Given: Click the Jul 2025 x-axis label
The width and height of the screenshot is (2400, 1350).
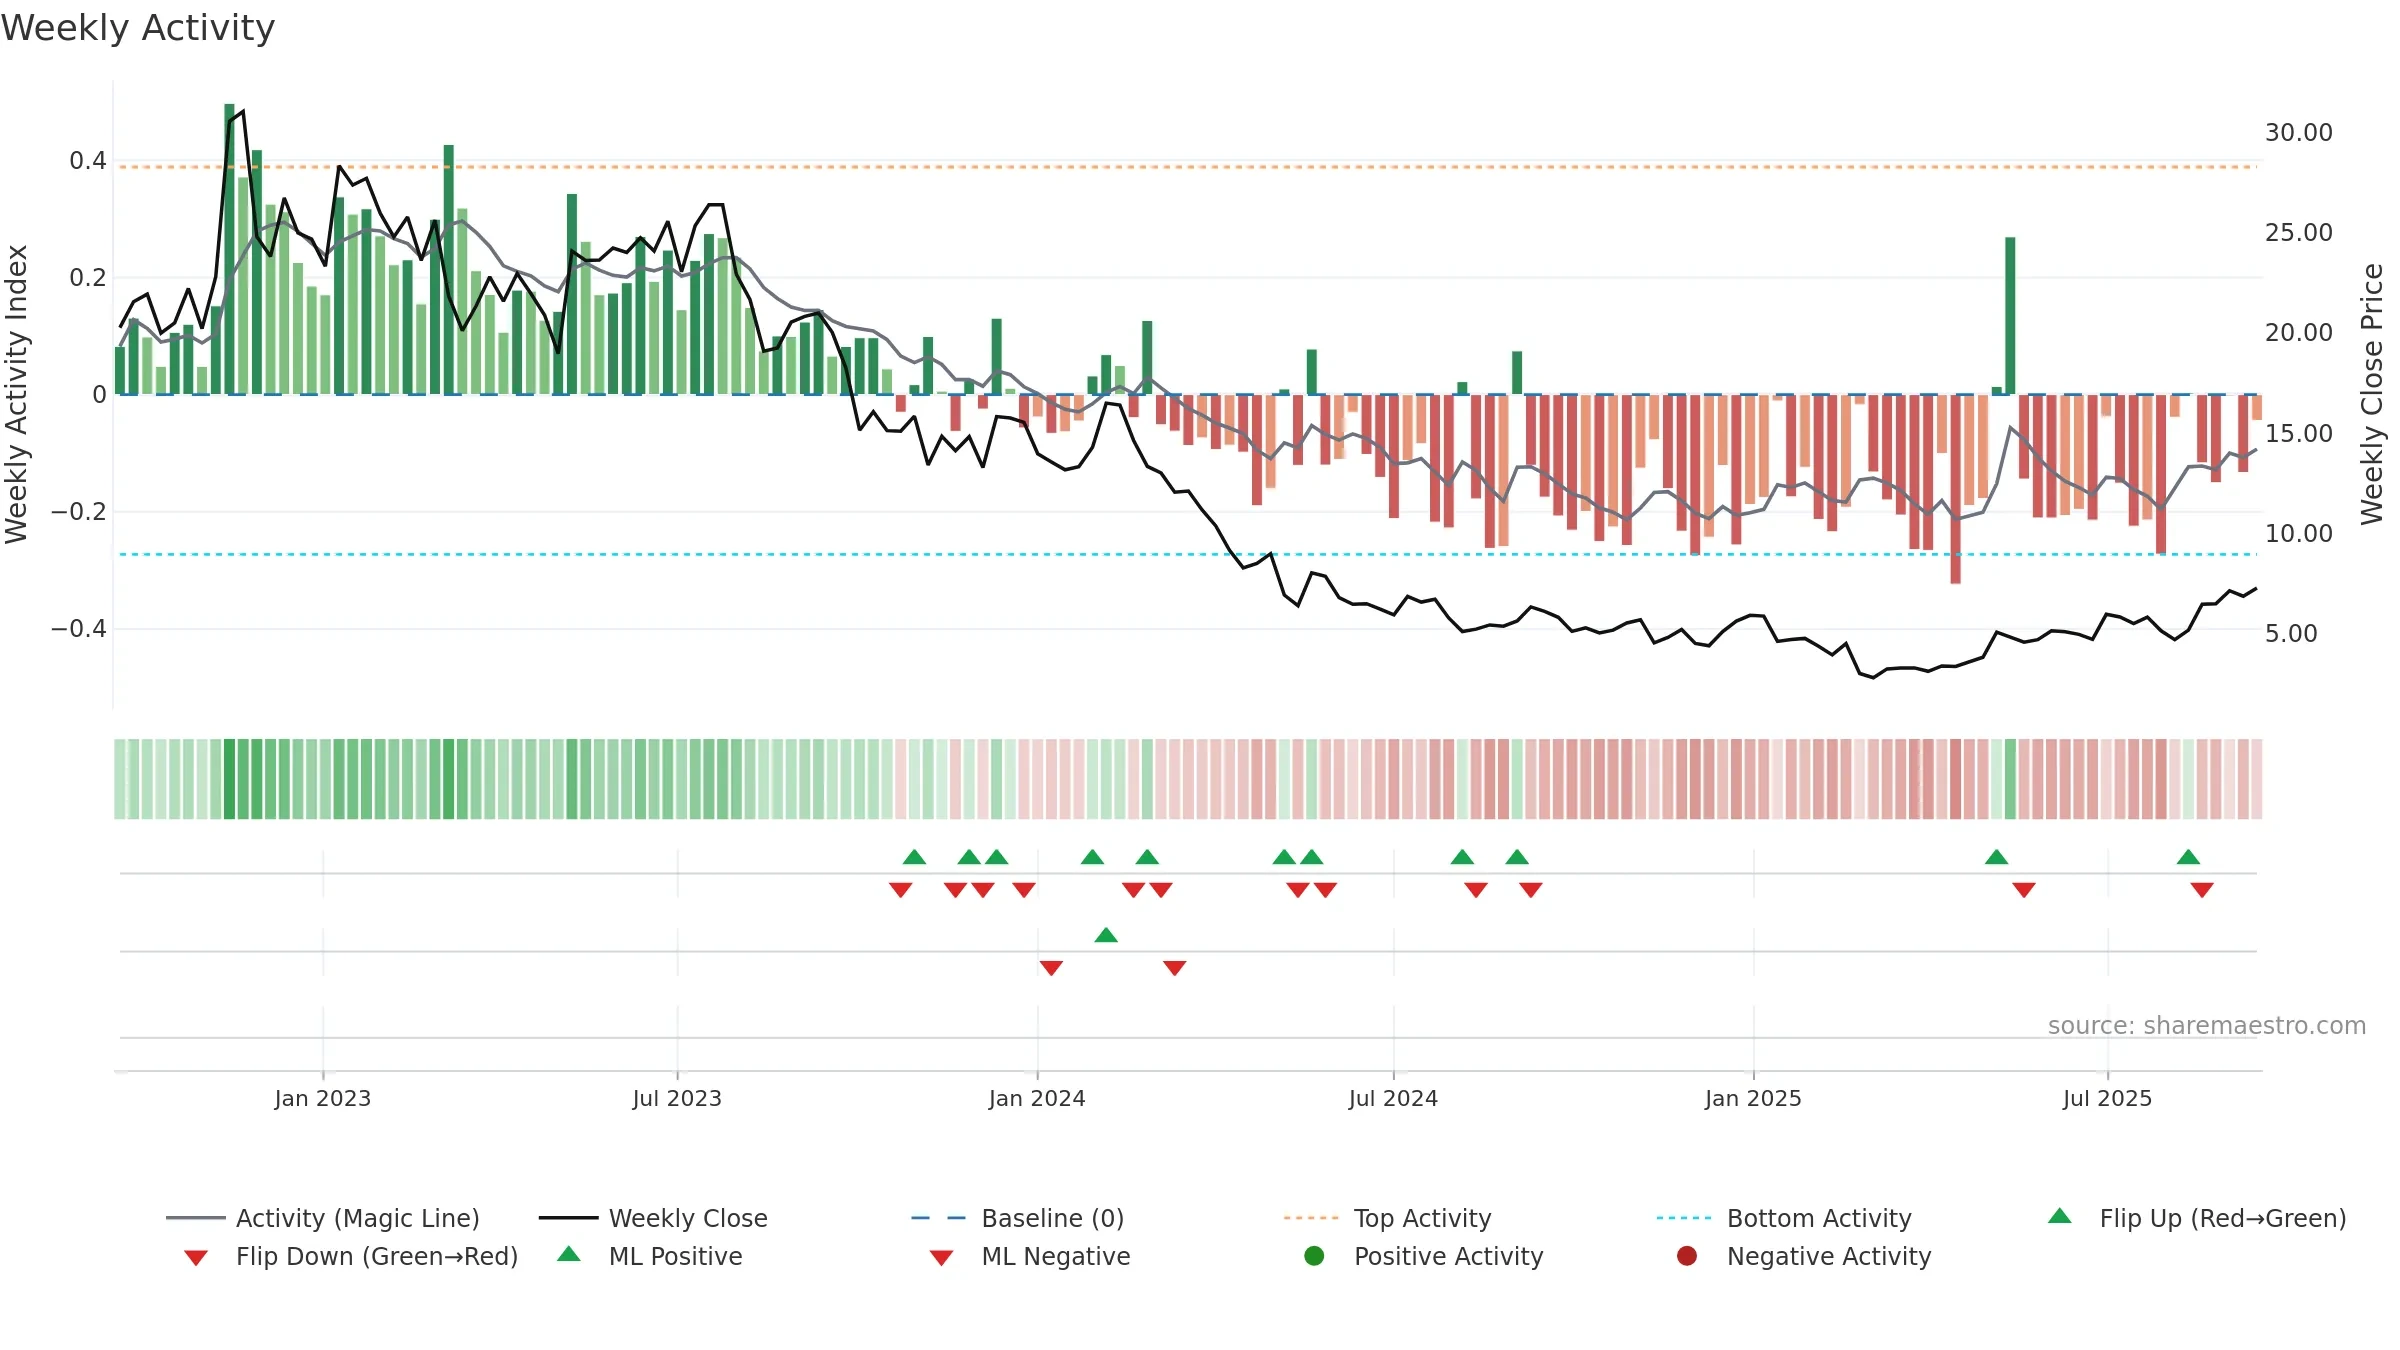Looking at the screenshot, I should 2107,1098.
